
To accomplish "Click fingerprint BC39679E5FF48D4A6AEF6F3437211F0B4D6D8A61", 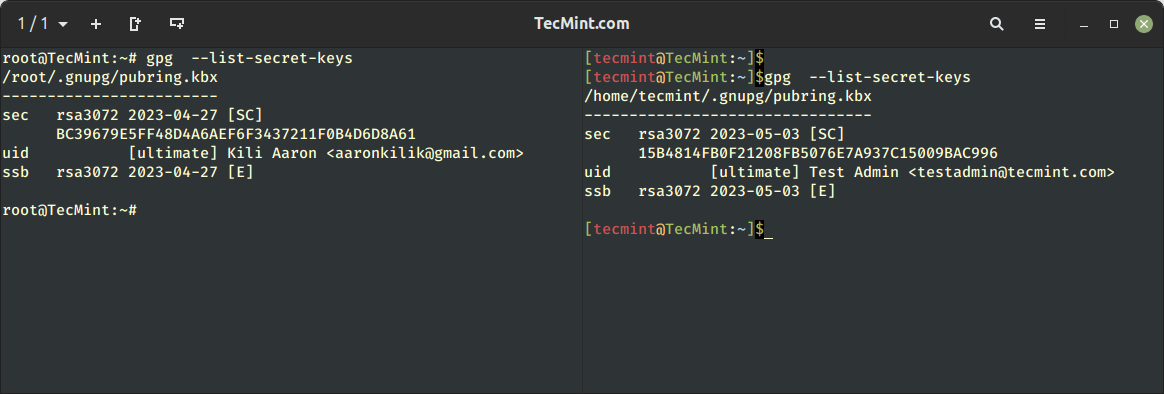I will pos(235,134).
